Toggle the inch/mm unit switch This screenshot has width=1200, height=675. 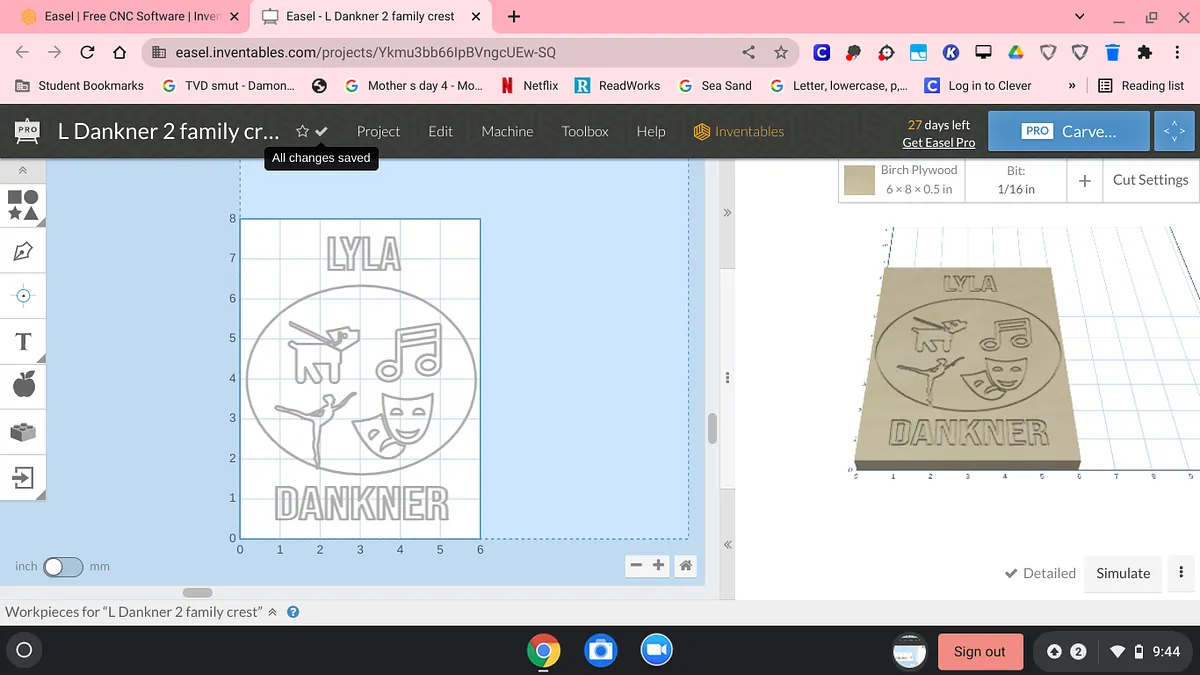pyautogui.click(x=62, y=567)
